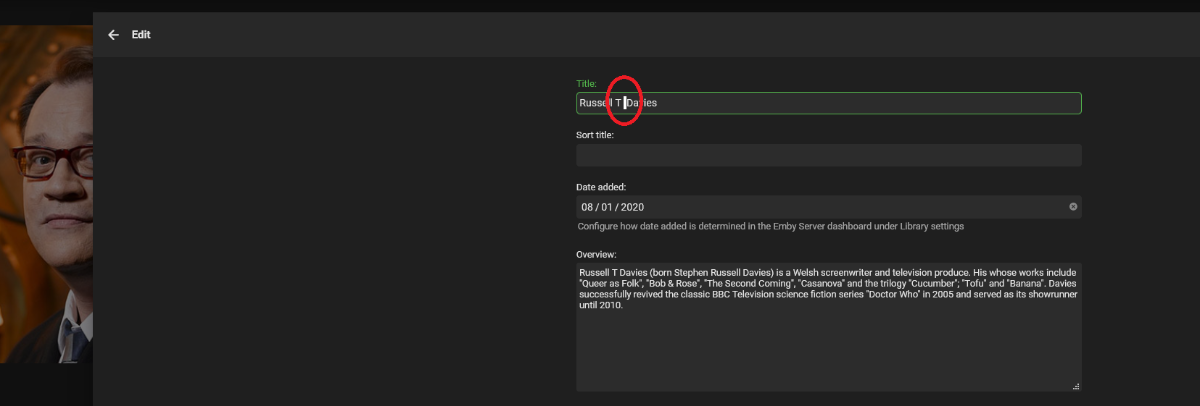Screen dimensions: 1200x406
Task: Click the Title label
Action: tap(586, 83)
